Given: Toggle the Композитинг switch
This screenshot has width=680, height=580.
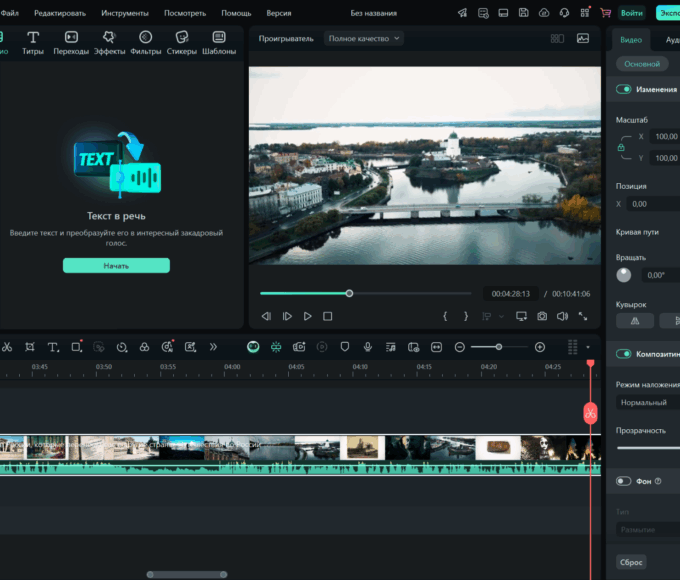Looking at the screenshot, I should click(x=623, y=354).
